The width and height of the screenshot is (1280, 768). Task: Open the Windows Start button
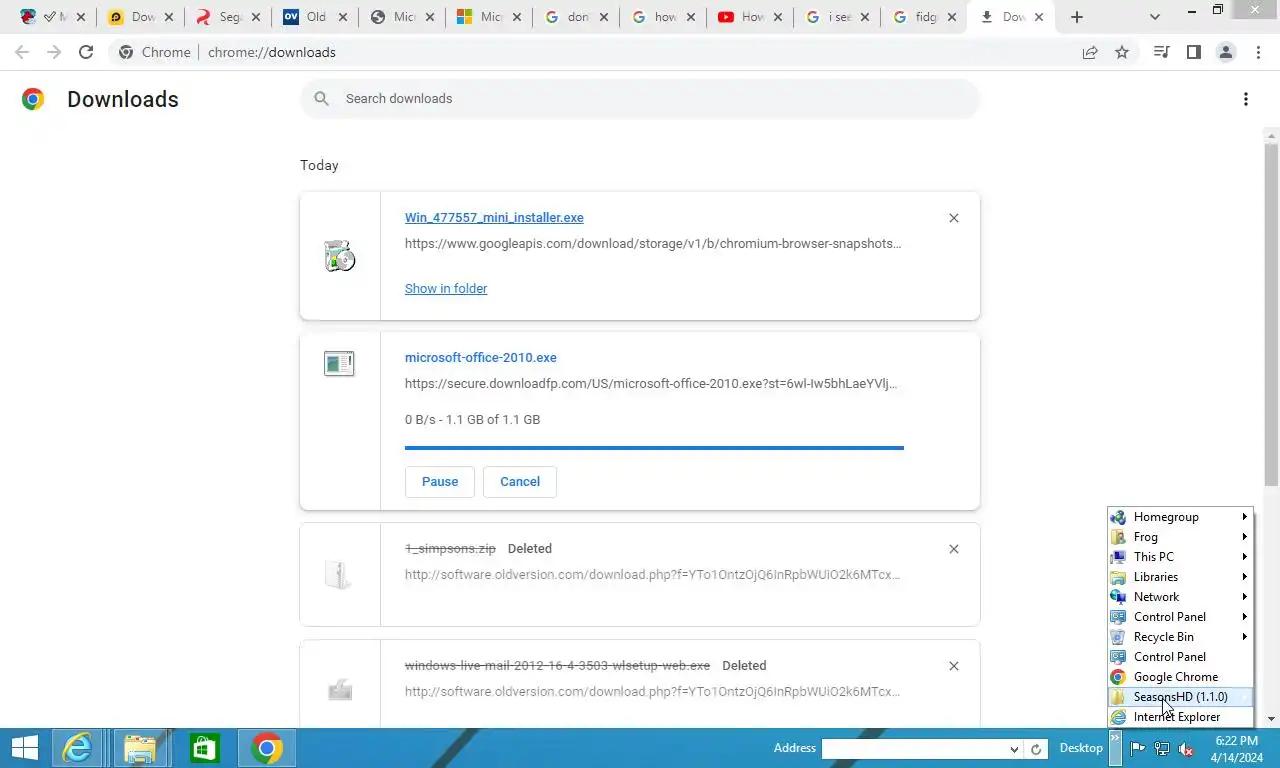coord(24,748)
